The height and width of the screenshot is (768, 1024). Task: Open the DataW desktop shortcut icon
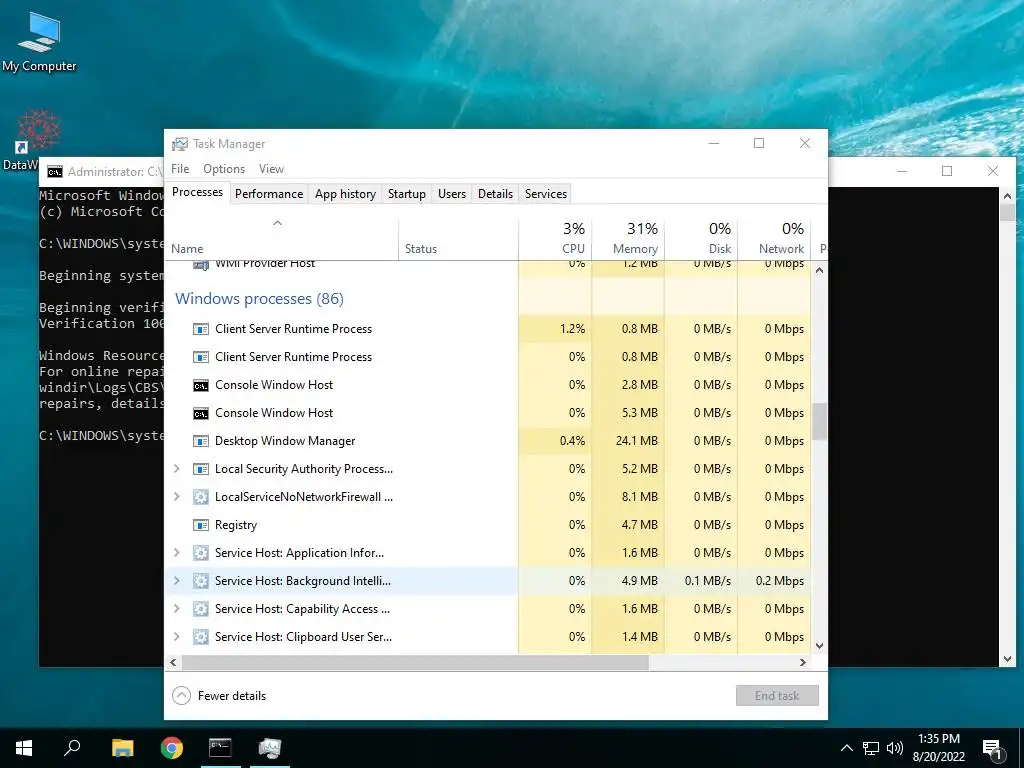(x=37, y=133)
